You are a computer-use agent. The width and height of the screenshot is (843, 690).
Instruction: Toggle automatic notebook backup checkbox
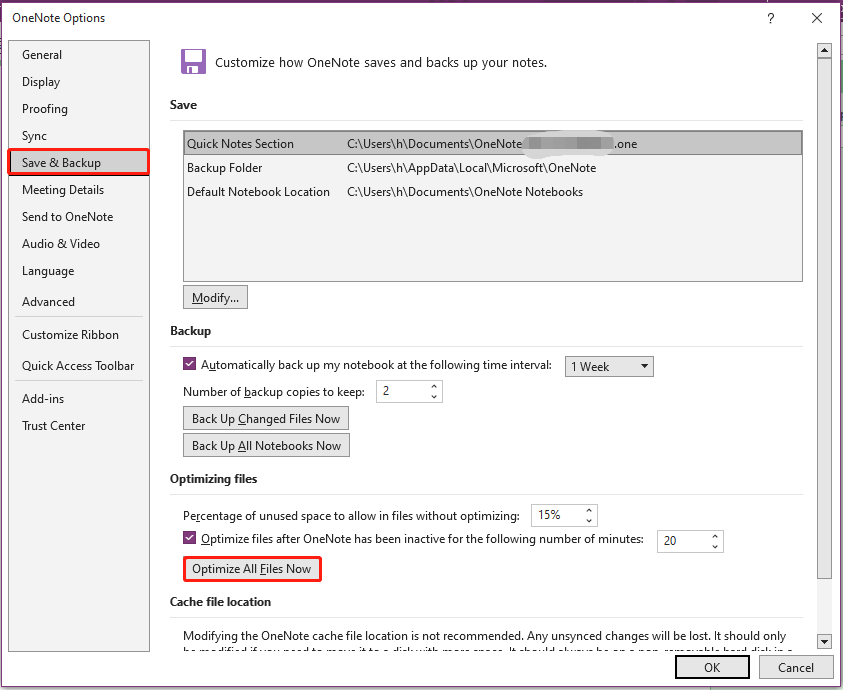coord(189,364)
